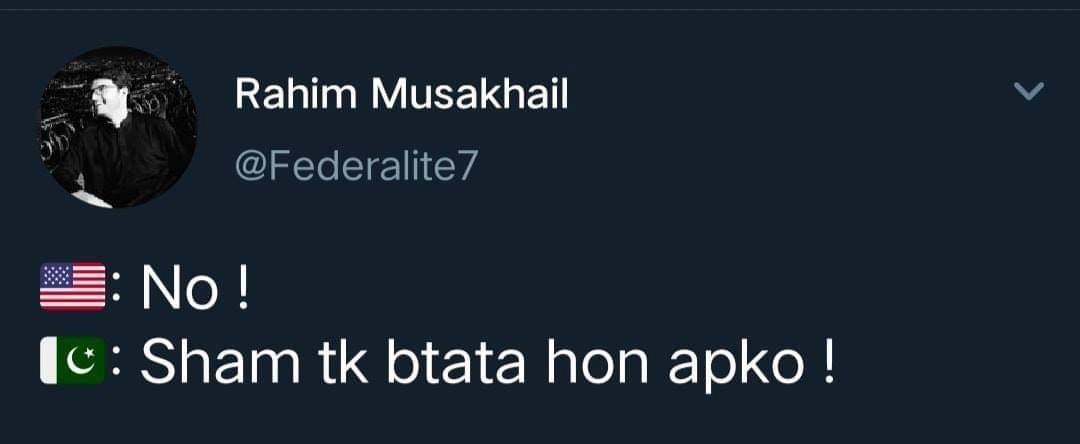Open the tweet options chevron menu
The image size is (1080, 444).
tap(1030, 91)
